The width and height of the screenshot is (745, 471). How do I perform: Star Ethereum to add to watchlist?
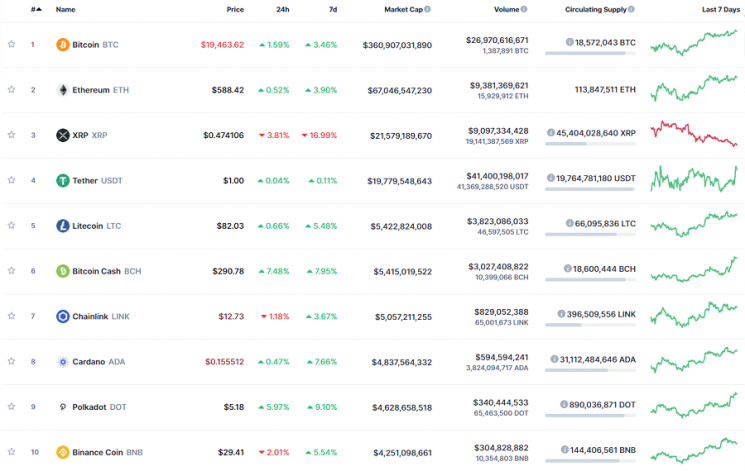click(x=11, y=89)
